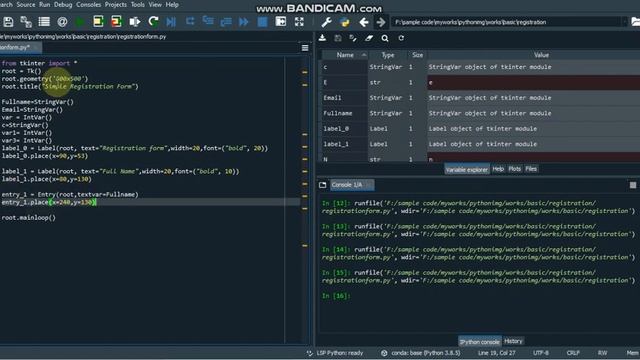Click the label_1 variable row

(480, 144)
